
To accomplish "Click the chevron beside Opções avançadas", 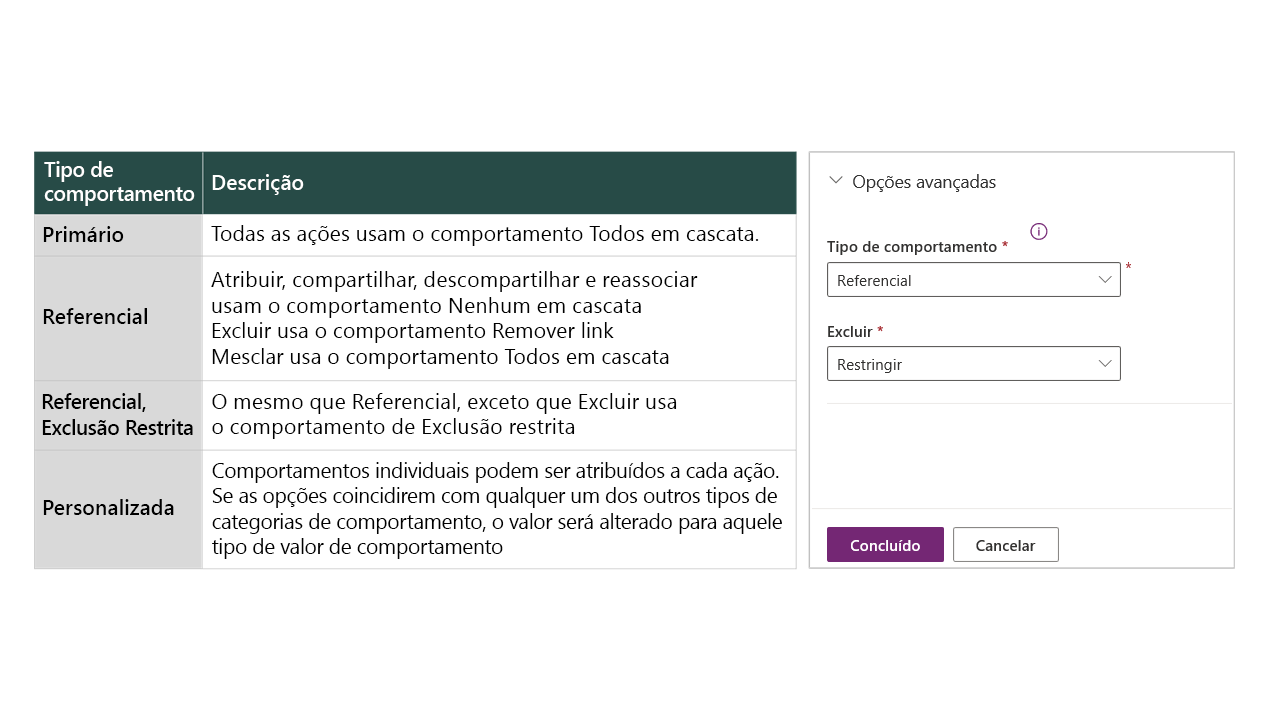I will (x=834, y=181).
